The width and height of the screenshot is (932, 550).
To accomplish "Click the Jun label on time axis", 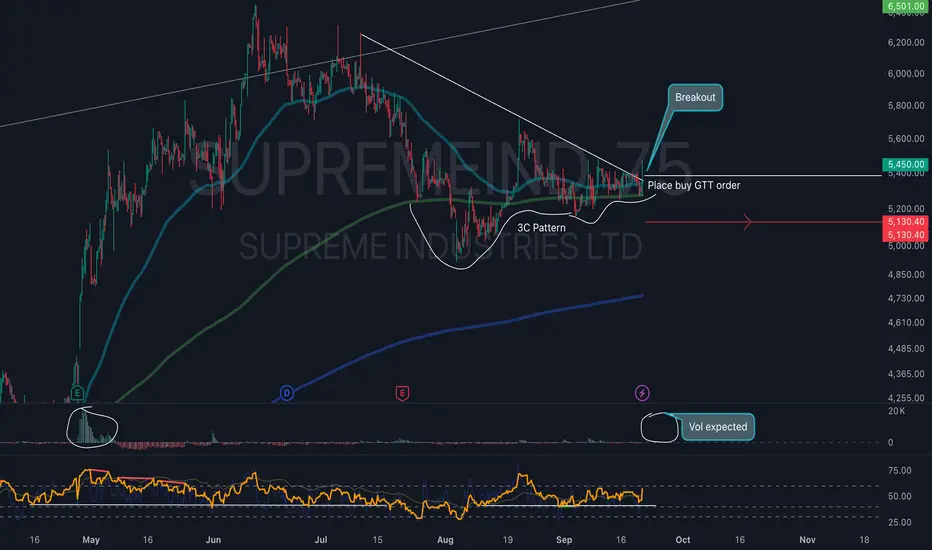I will (213, 540).
